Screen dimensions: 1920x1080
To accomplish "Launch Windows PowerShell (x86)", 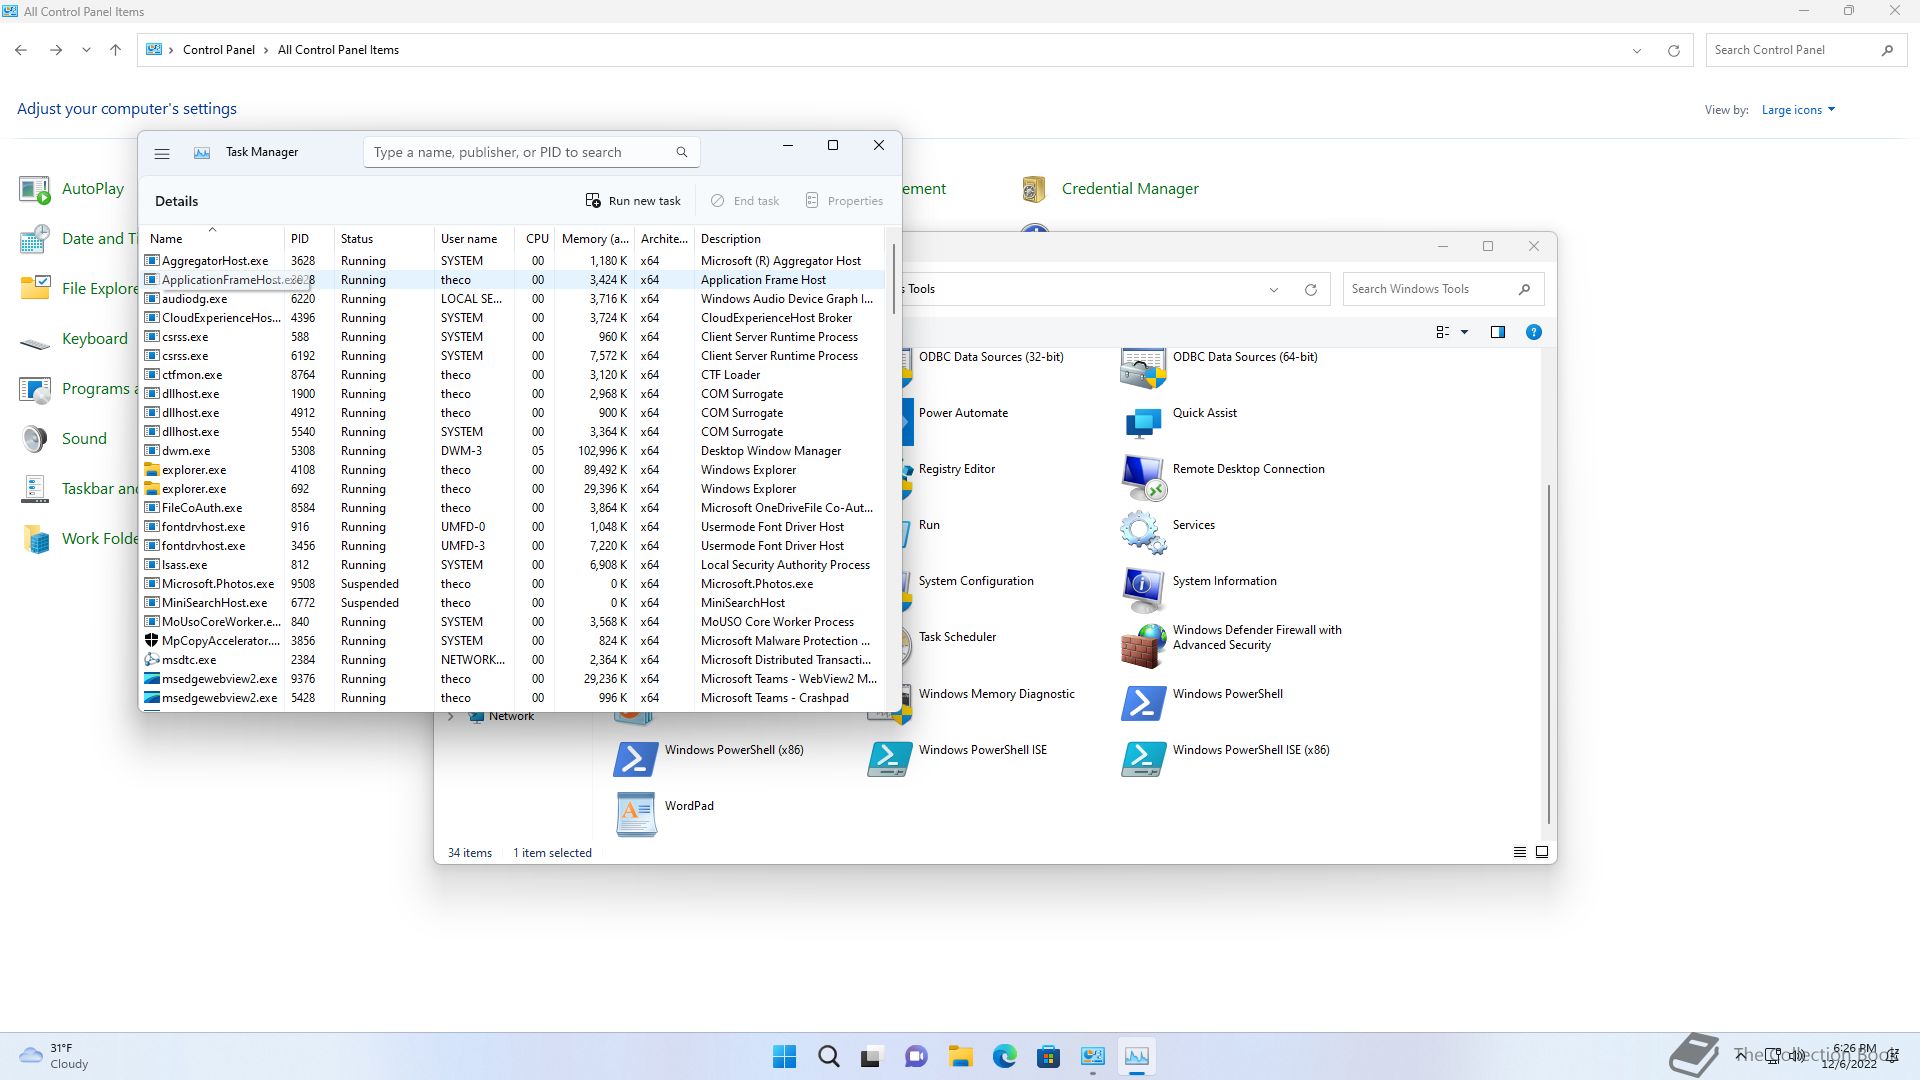I will [x=709, y=759].
